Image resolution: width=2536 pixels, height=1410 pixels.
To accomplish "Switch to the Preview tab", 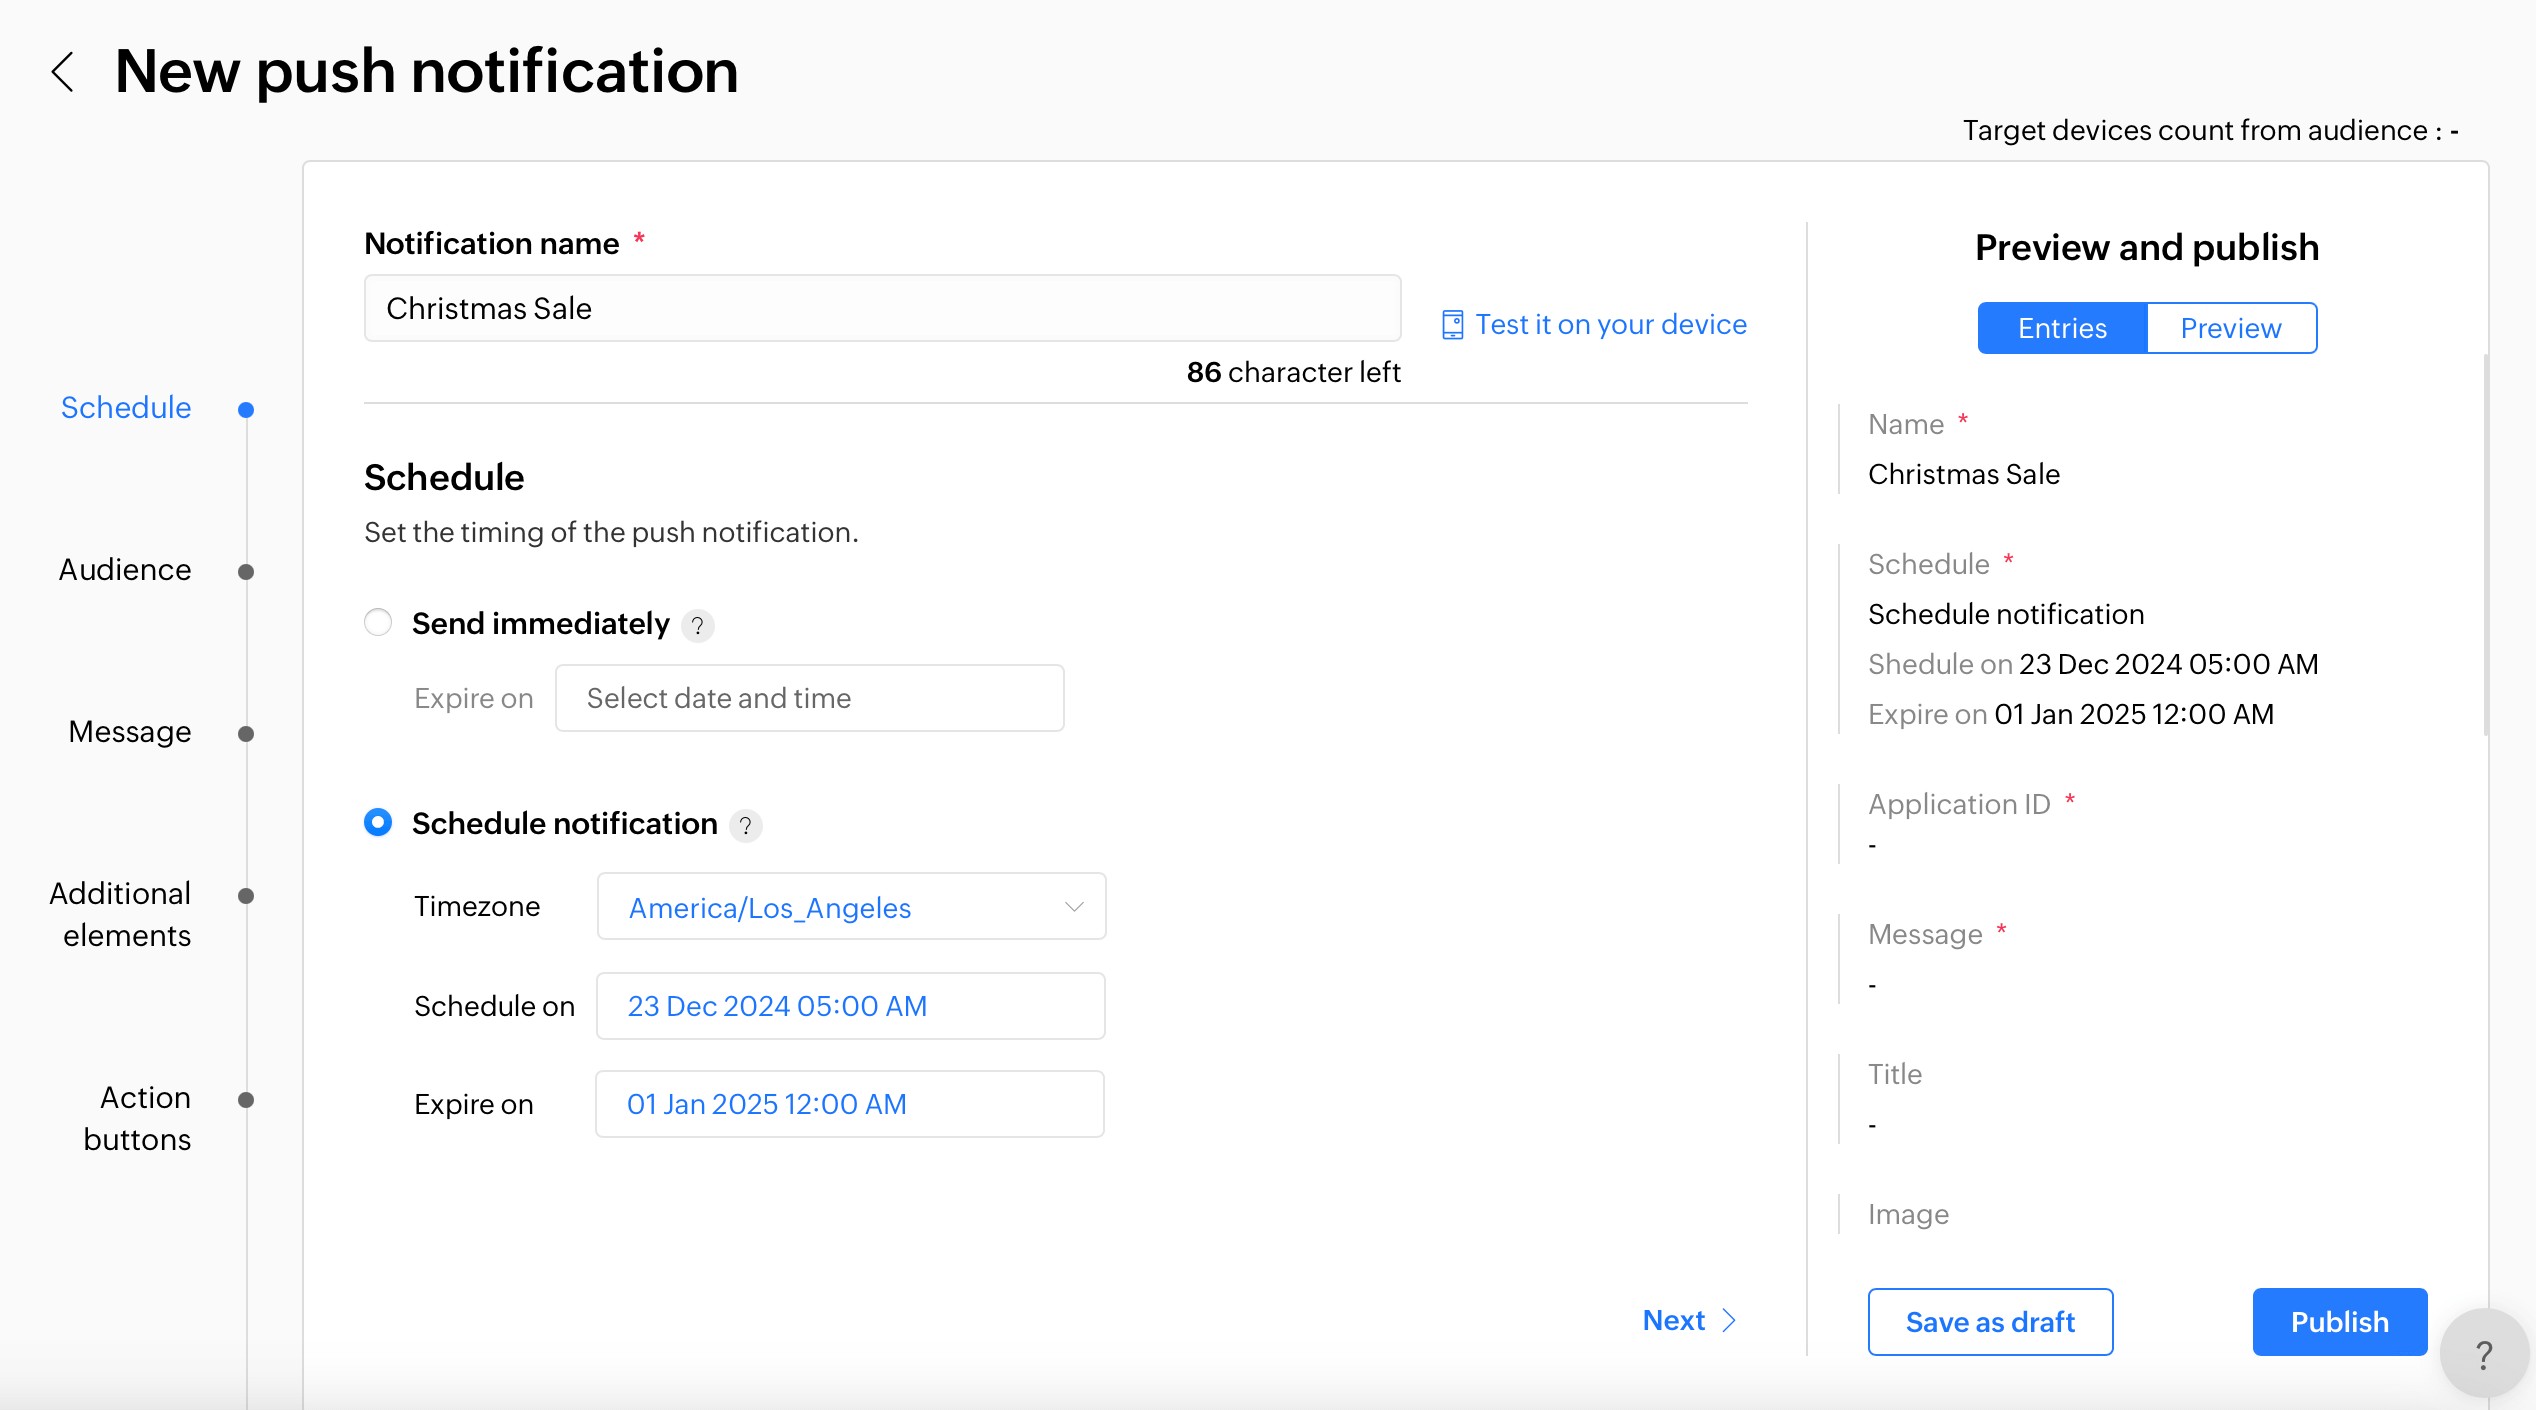I will click(x=2230, y=328).
